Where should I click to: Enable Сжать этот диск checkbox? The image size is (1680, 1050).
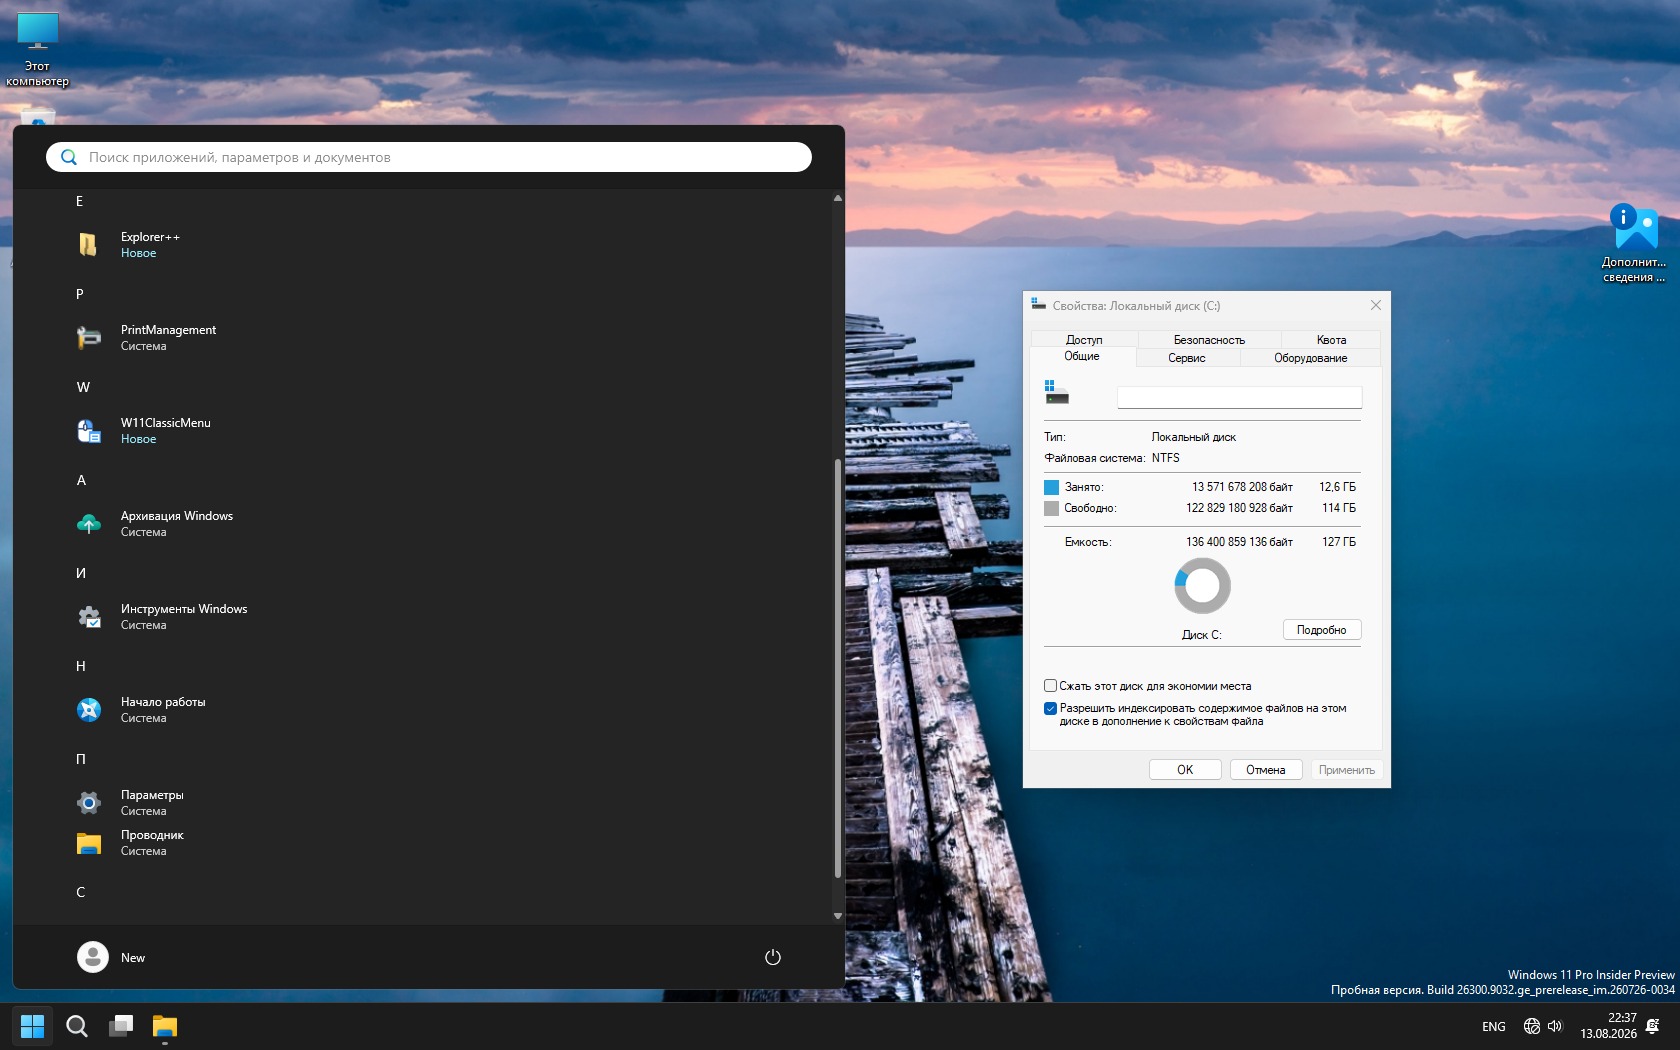pyautogui.click(x=1050, y=686)
